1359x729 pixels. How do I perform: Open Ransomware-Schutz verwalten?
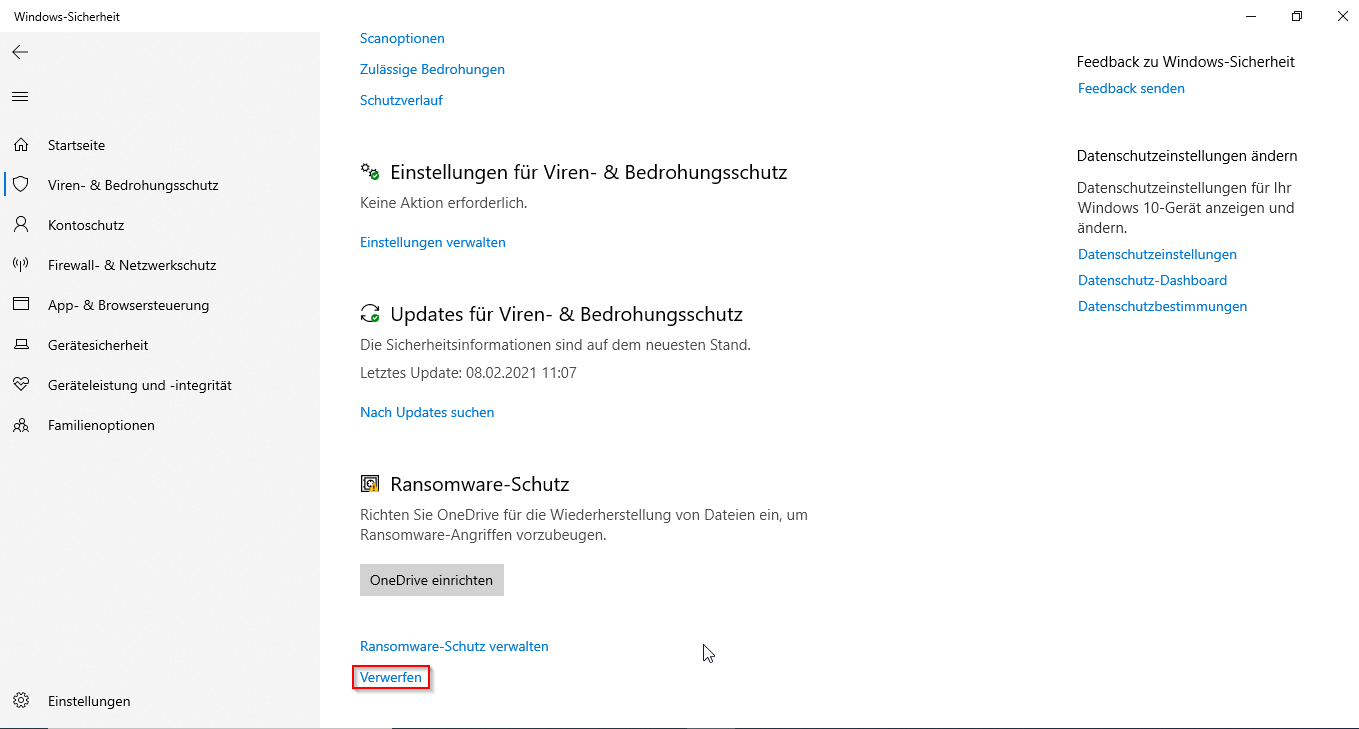point(454,646)
